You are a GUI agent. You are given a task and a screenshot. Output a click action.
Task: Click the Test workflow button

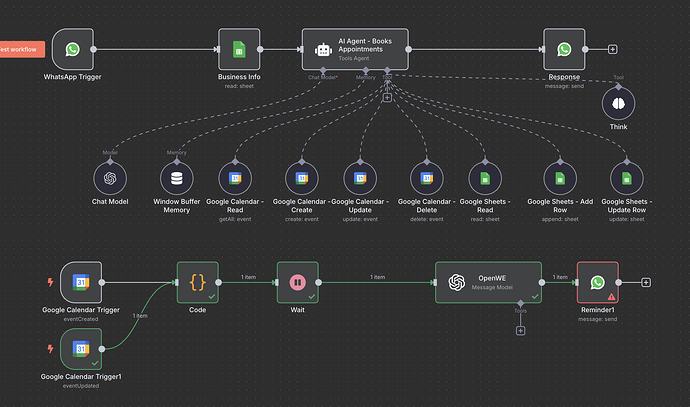[21, 49]
